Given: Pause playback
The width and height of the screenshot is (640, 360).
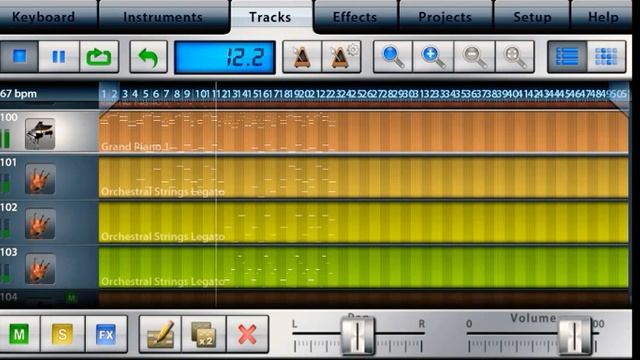Looking at the screenshot, I should (59, 57).
